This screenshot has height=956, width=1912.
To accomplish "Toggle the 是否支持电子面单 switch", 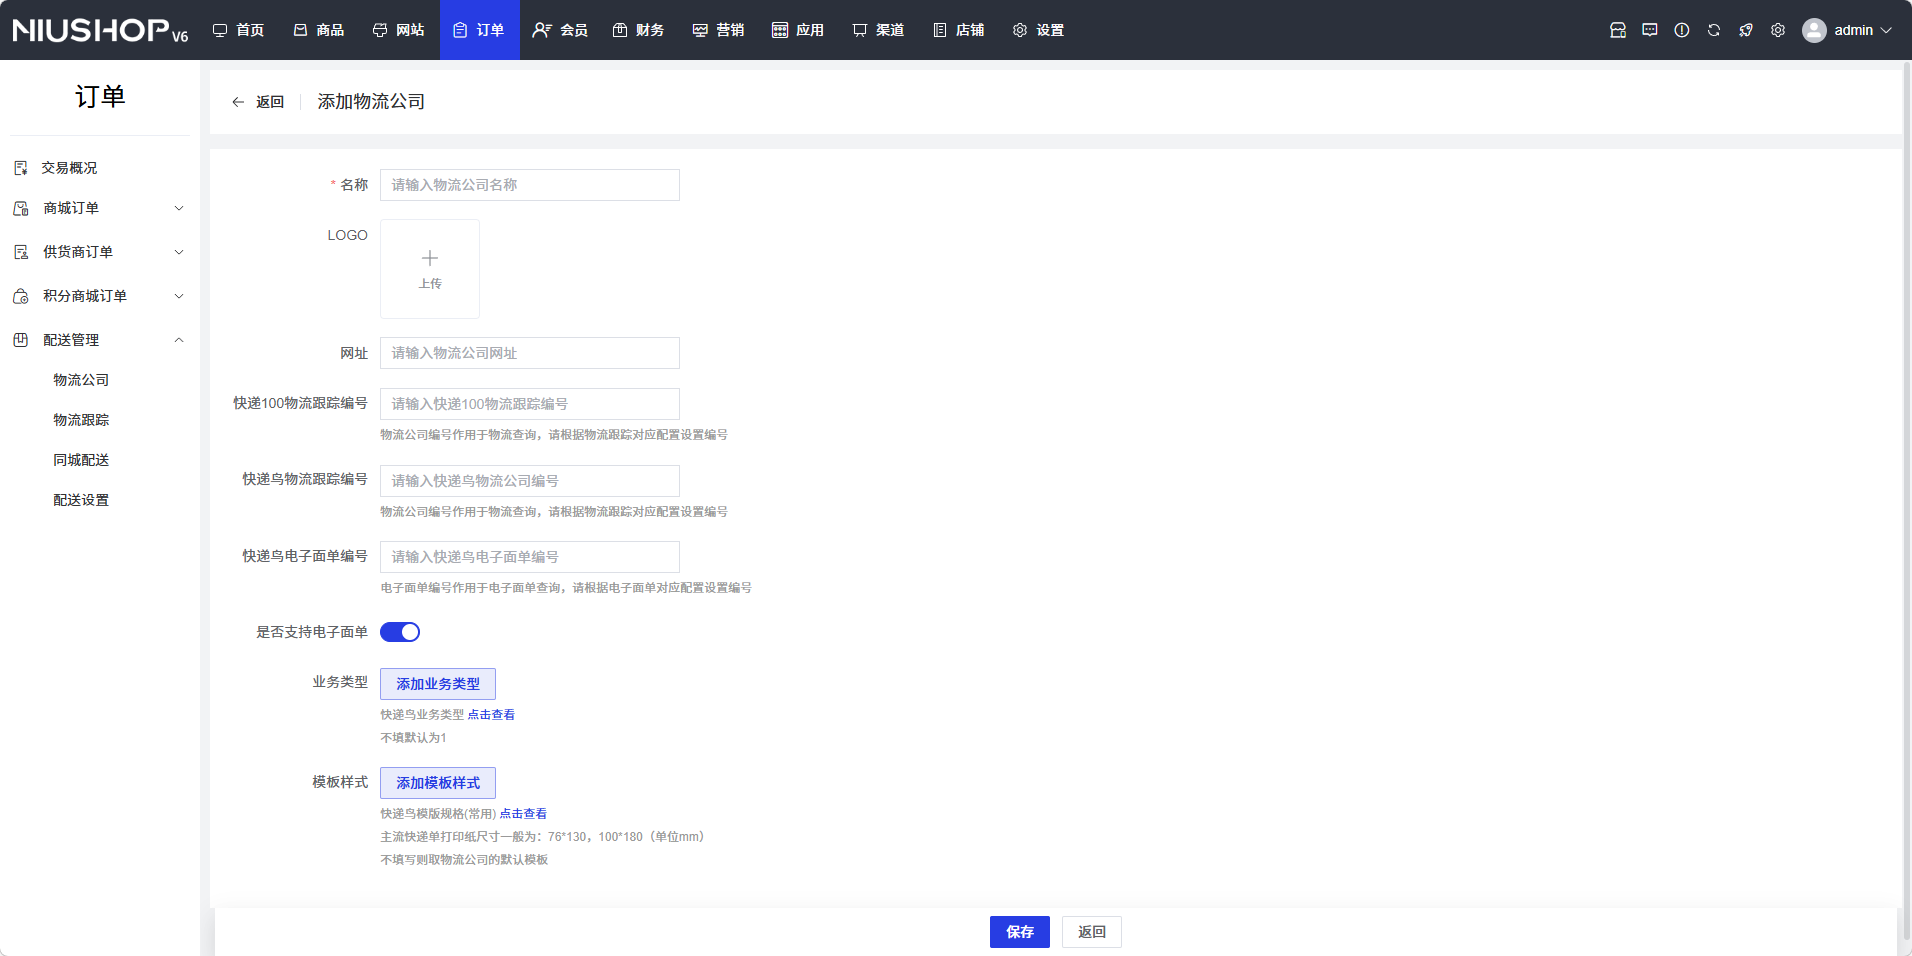I will click(400, 632).
